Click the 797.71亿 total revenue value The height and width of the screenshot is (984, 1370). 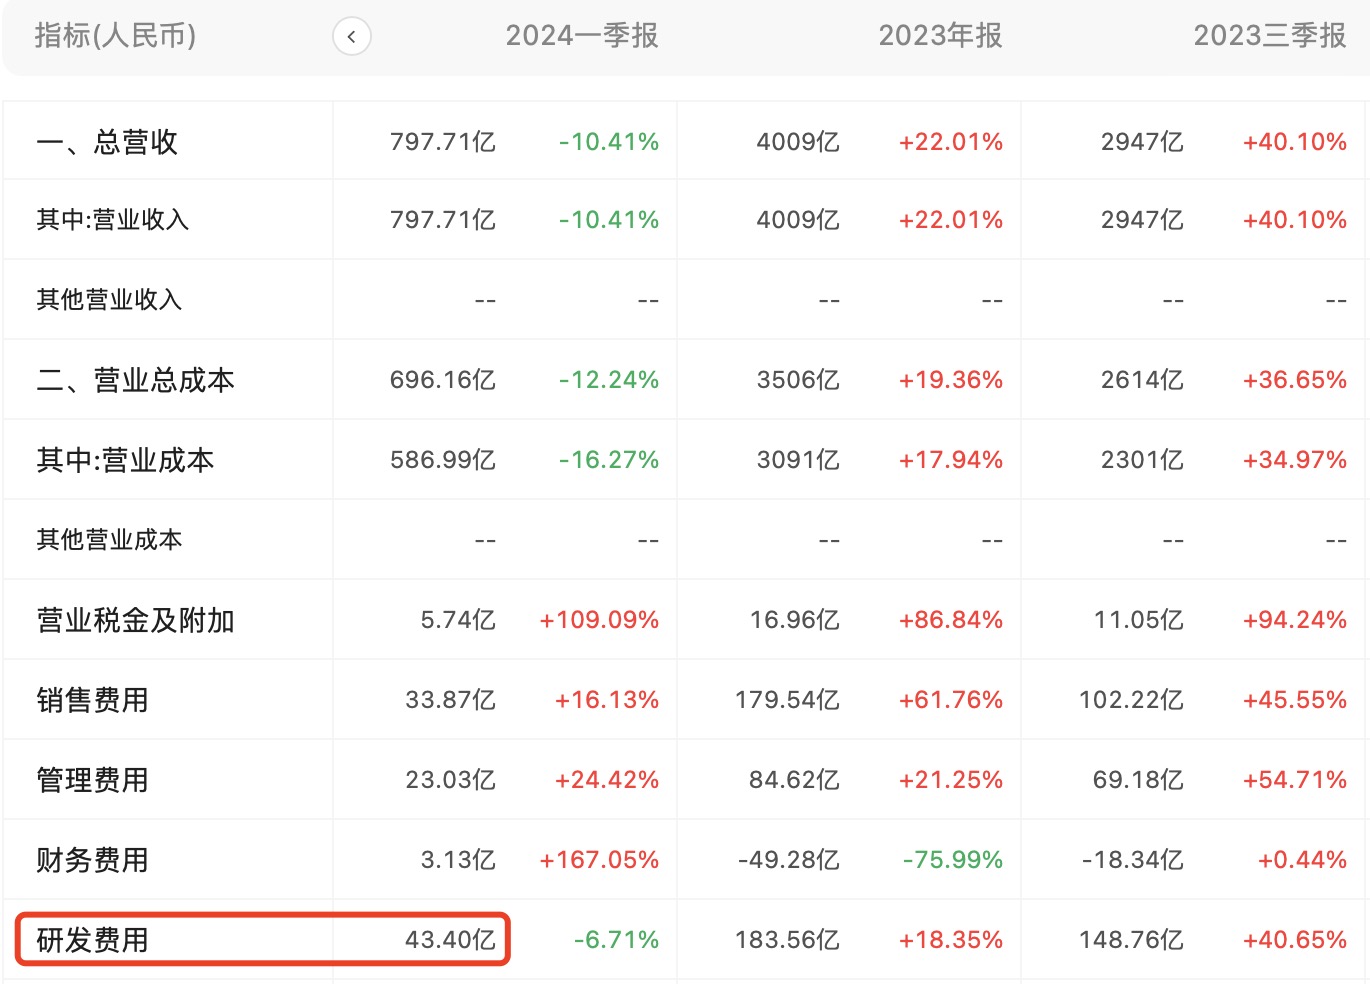click(442, 142)
